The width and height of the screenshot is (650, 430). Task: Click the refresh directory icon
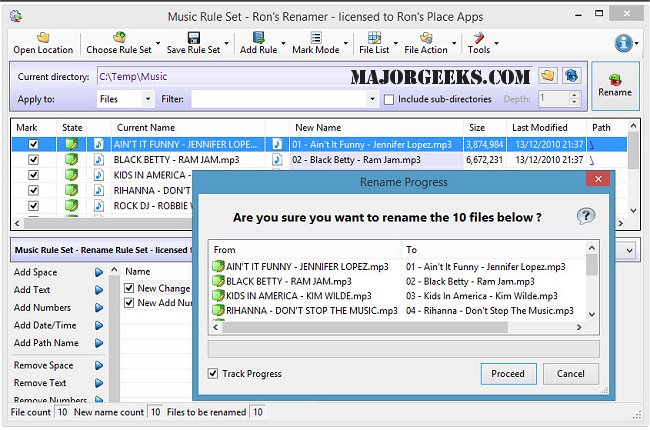[x=572, y=76]
